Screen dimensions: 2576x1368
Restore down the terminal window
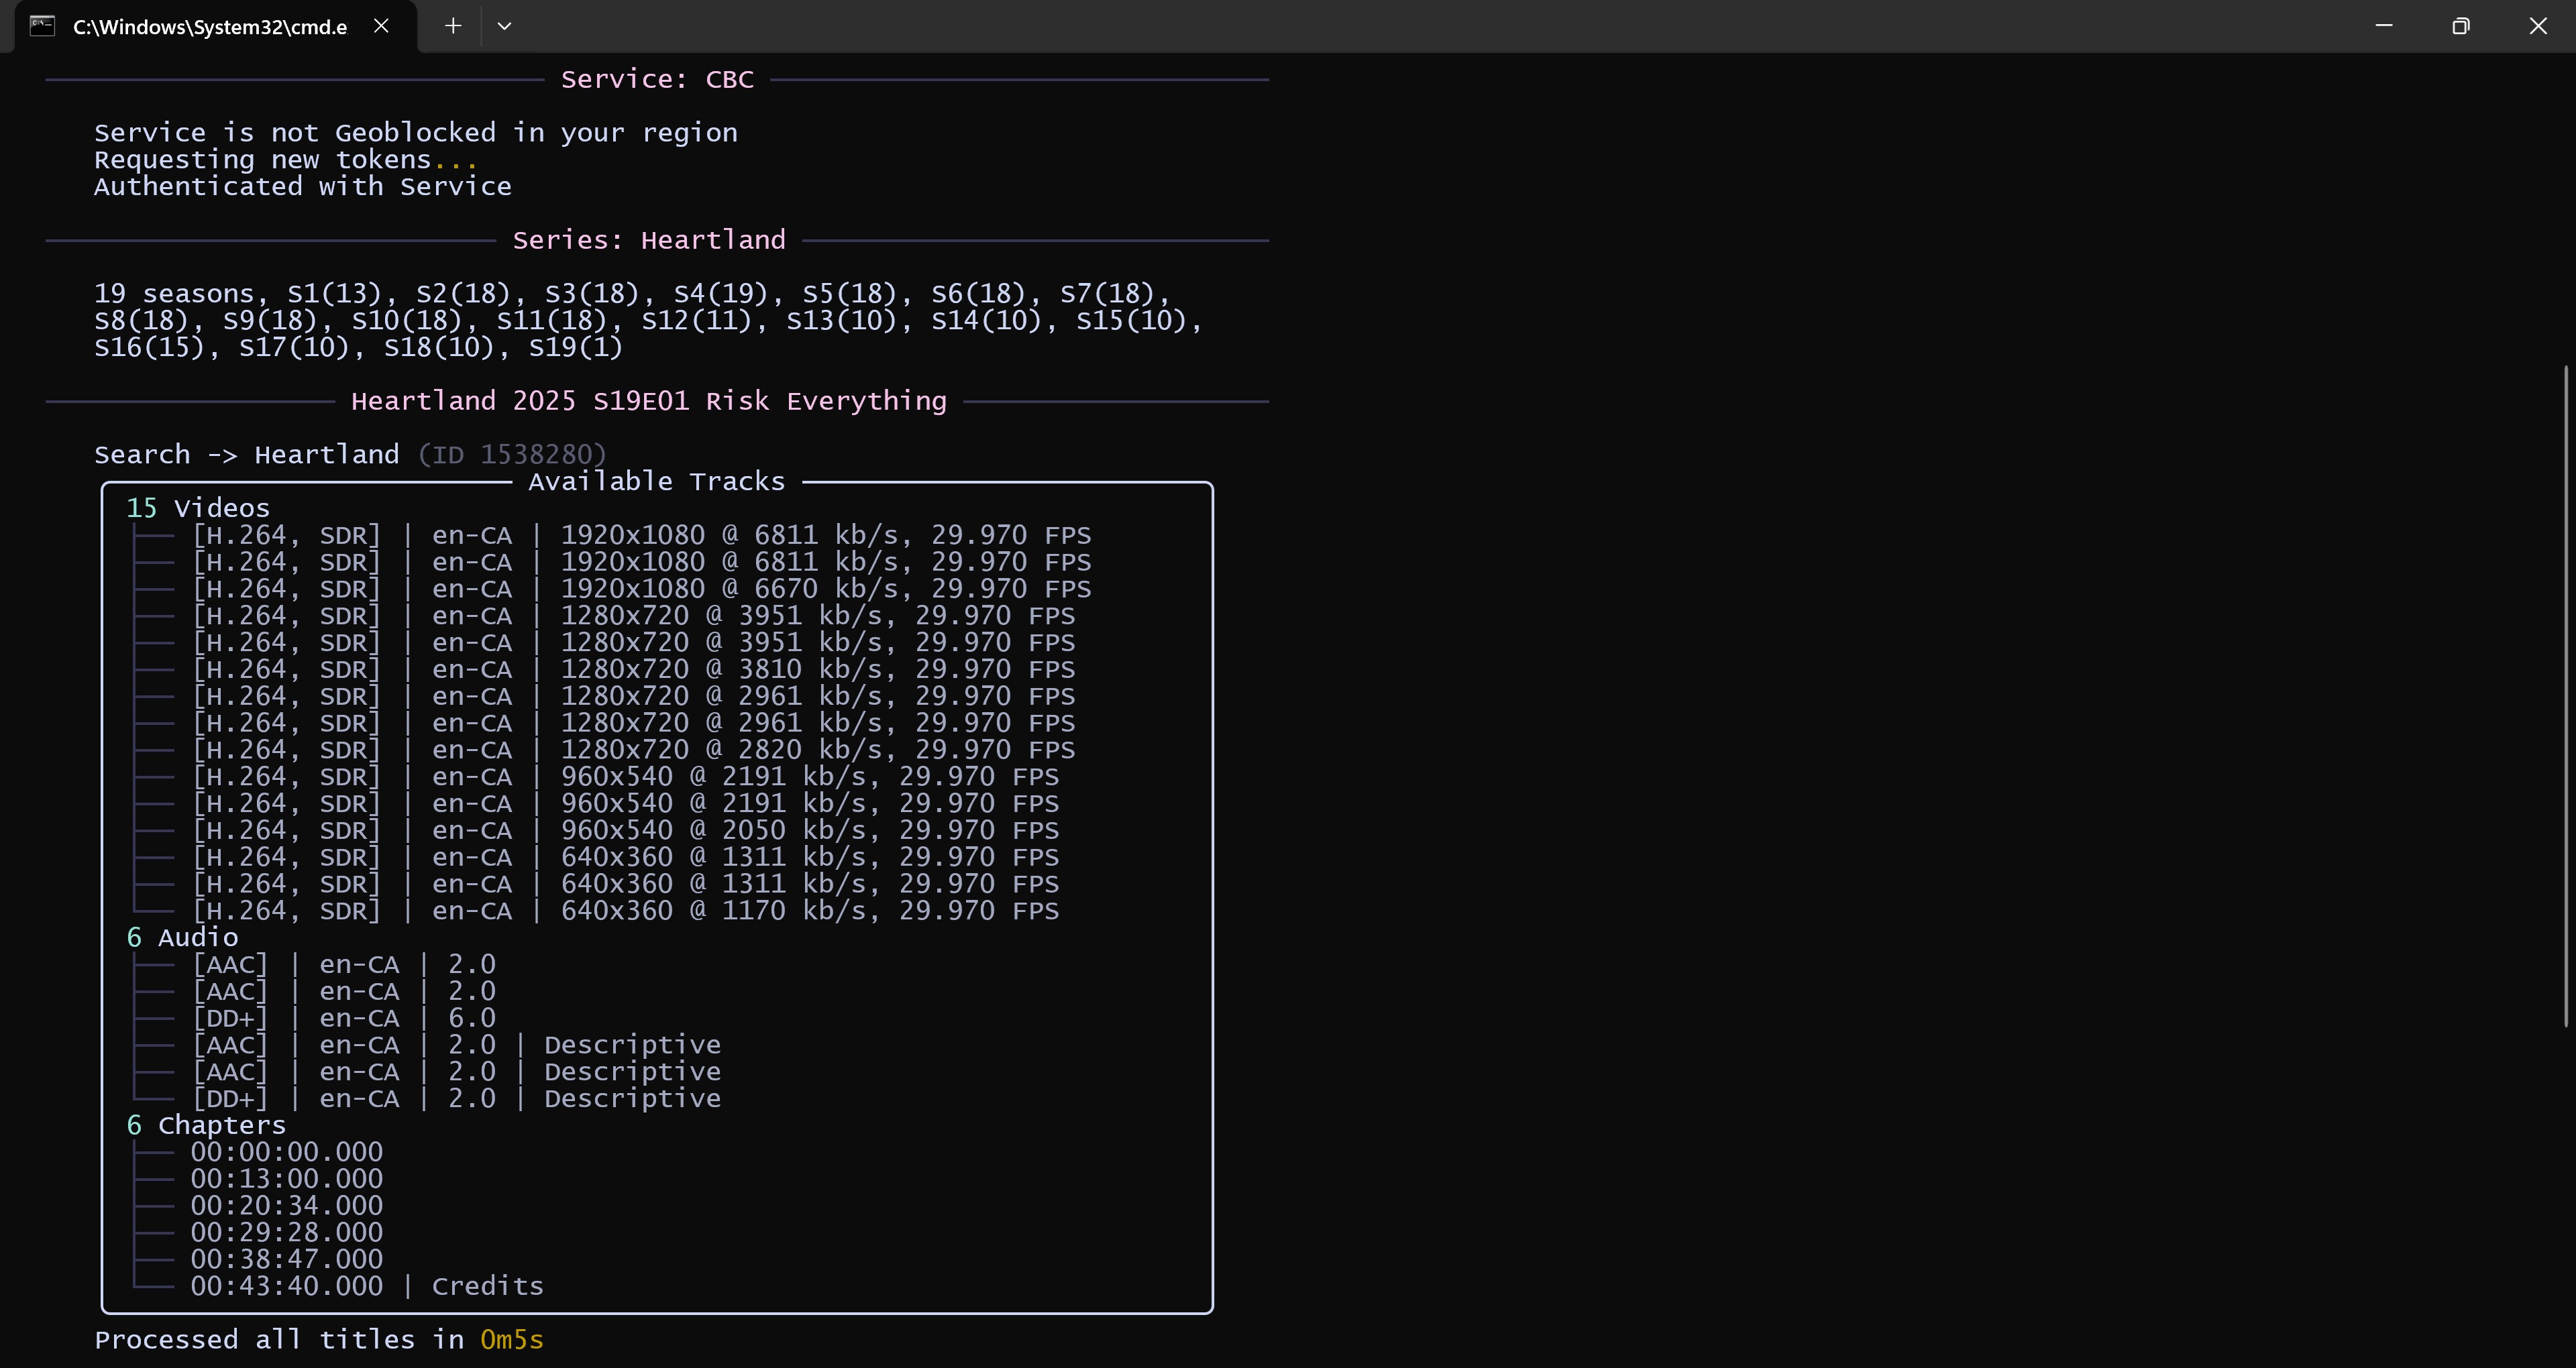(x=2461, y=26)
